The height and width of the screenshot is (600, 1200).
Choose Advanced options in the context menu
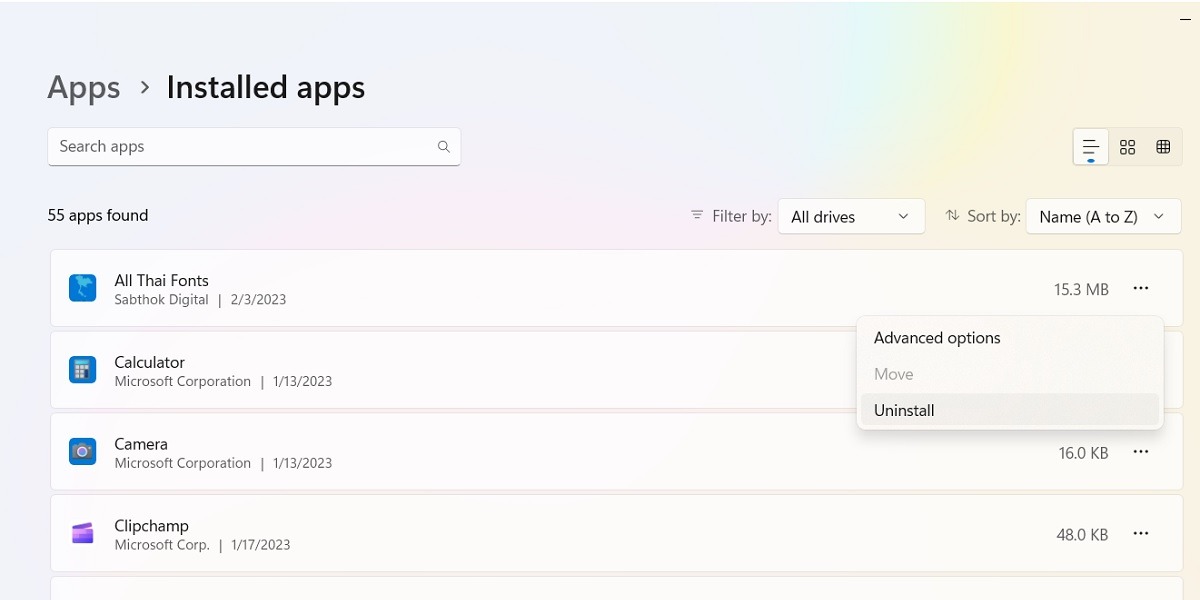pos(936,337)
